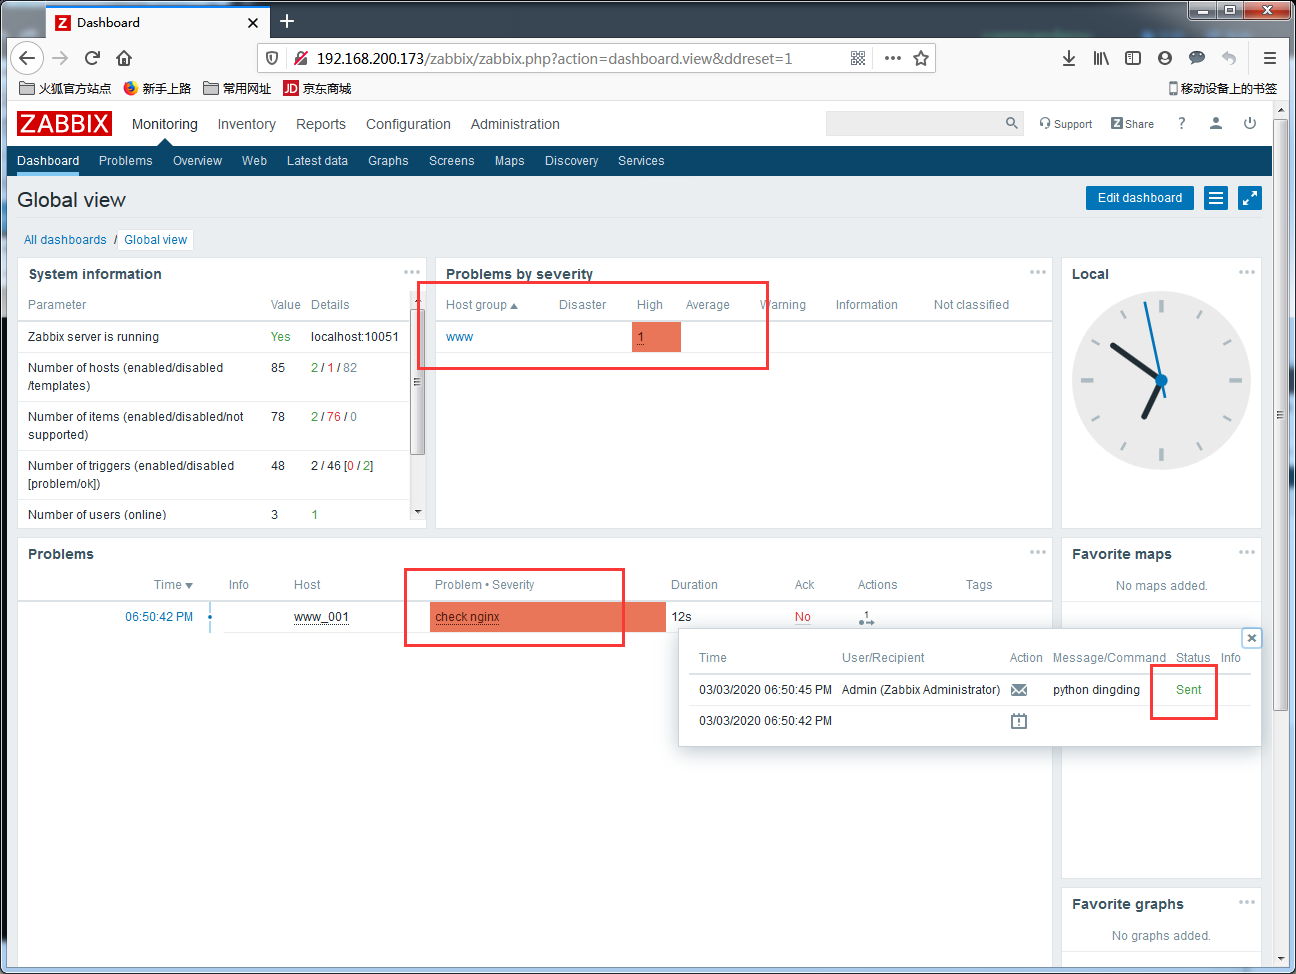Open Favorite graphs widget menu
Screen dimensions: 1296x974
[x=1247, y=902]
